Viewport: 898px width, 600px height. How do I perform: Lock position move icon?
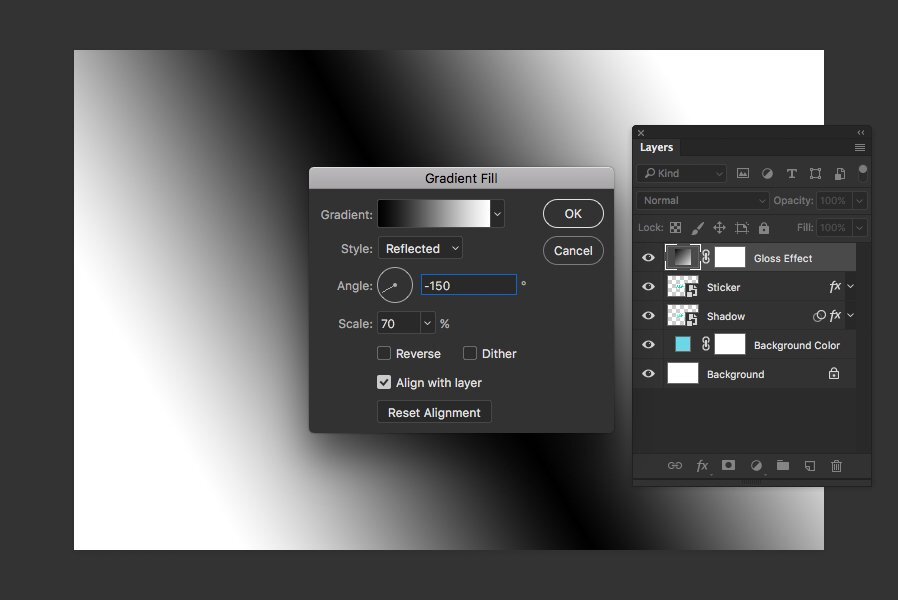(719, 228)
